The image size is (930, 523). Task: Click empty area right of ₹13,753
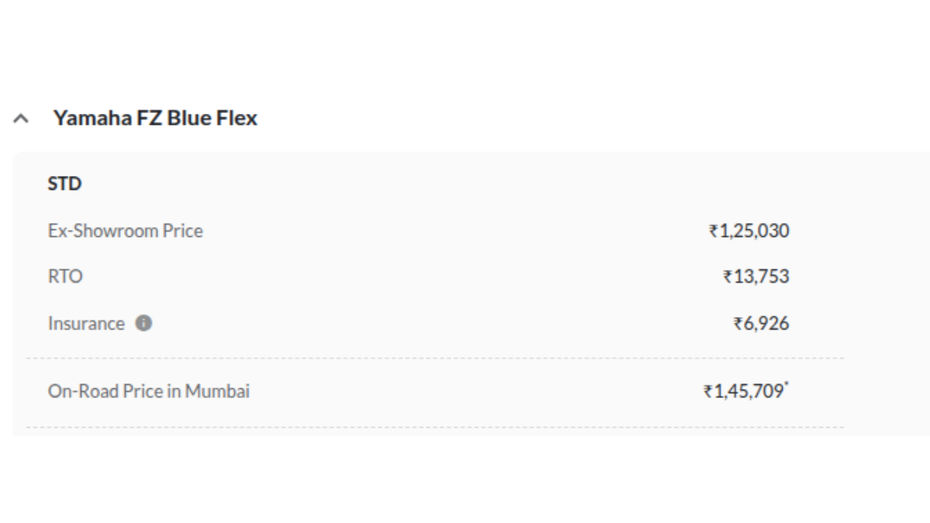point(860,276)
